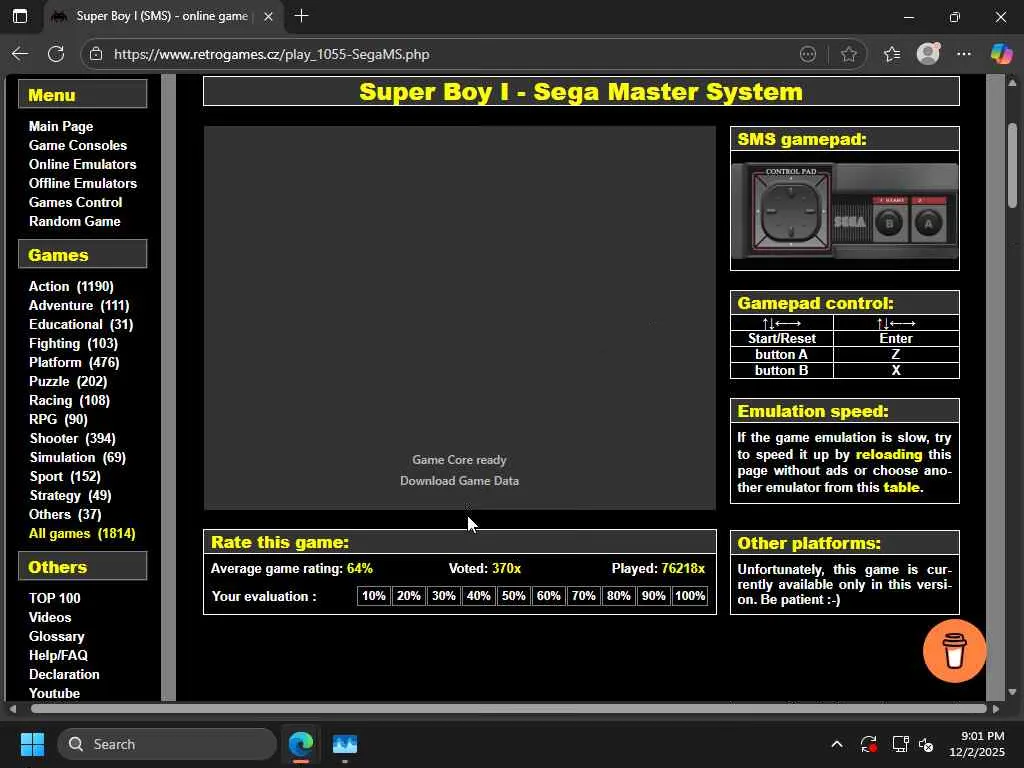Reload the page with refresh icon

tap(56, 54)
